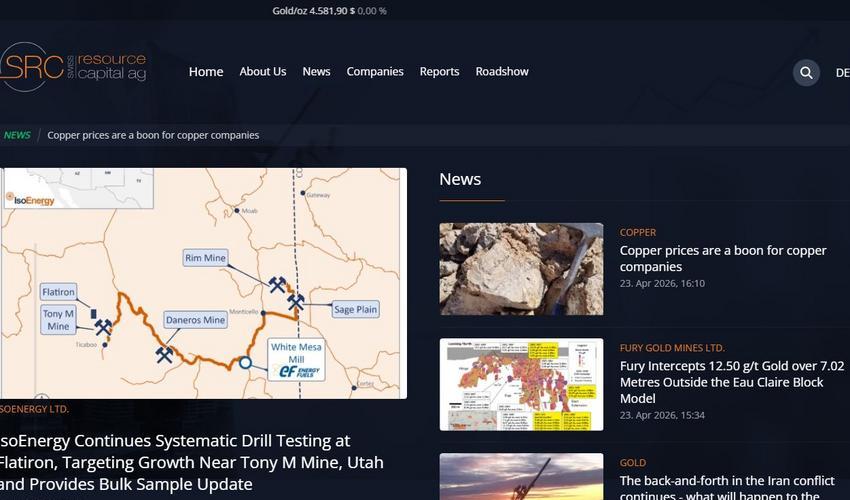This screenshot has width=850, height=500.
Task: Open the copper rock thumbnail
Action: point(521,269)
